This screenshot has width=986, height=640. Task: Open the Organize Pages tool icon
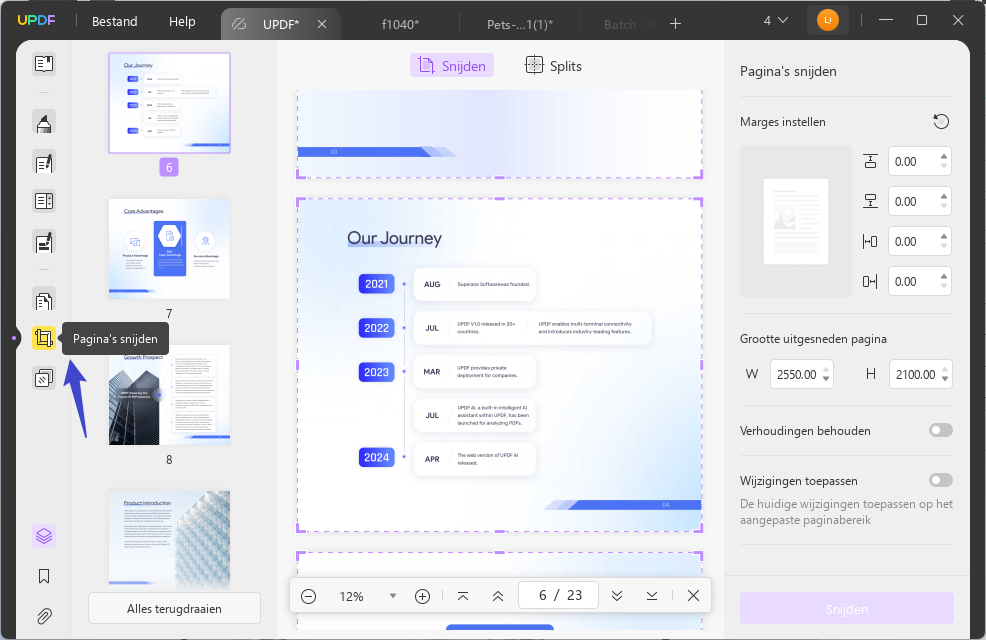44,300
